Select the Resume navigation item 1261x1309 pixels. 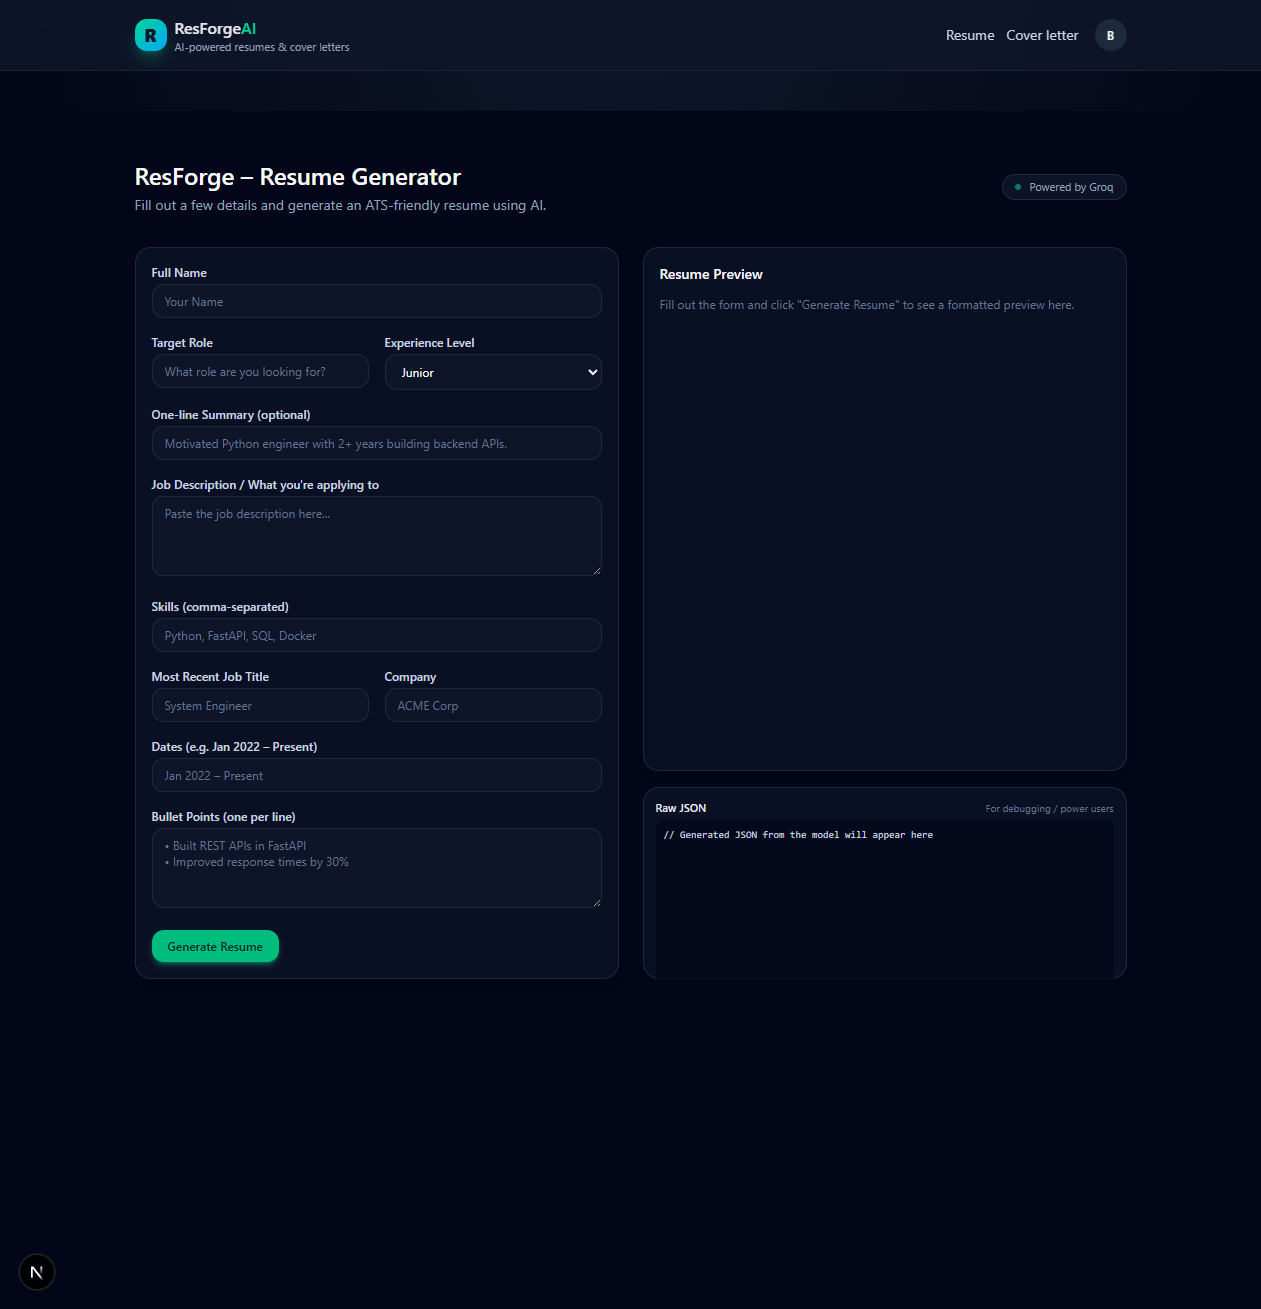click(969, 35)
